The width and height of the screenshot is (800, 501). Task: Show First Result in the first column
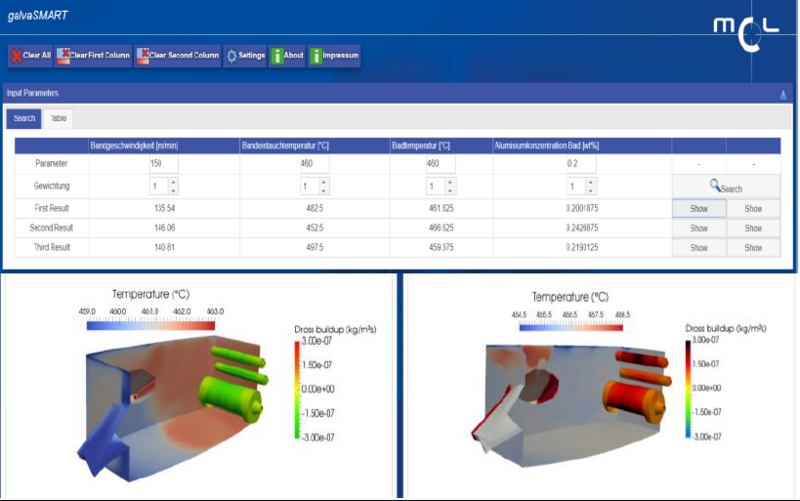tap(698, 208)
